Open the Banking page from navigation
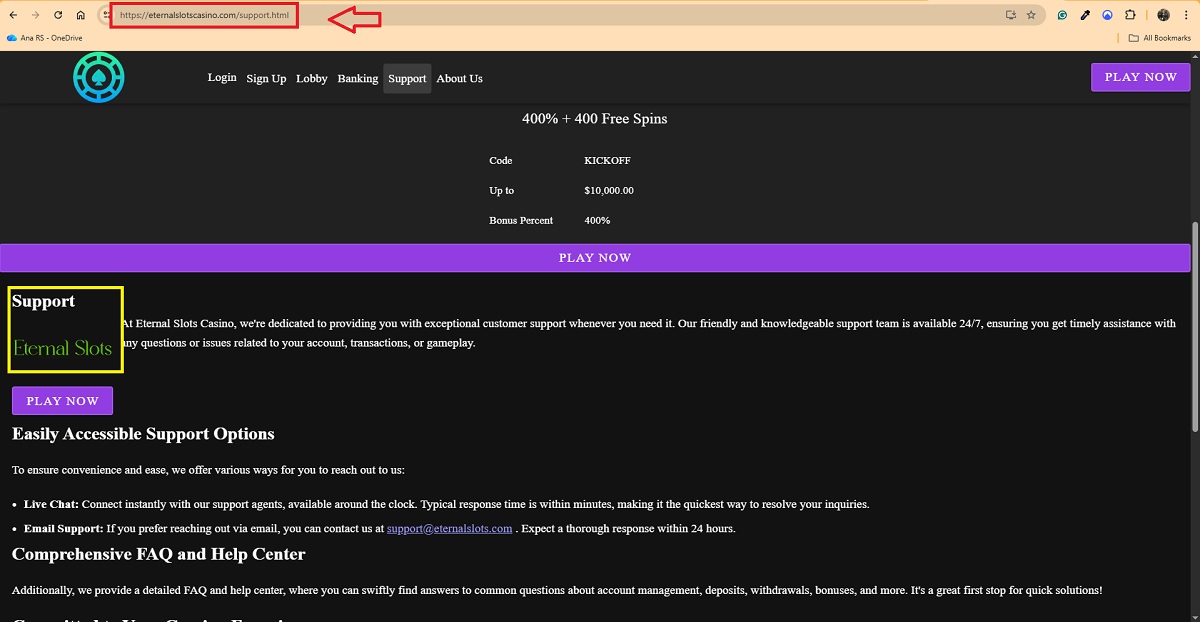The width and height of the screenshot is (1200, 622). (357, 78)
